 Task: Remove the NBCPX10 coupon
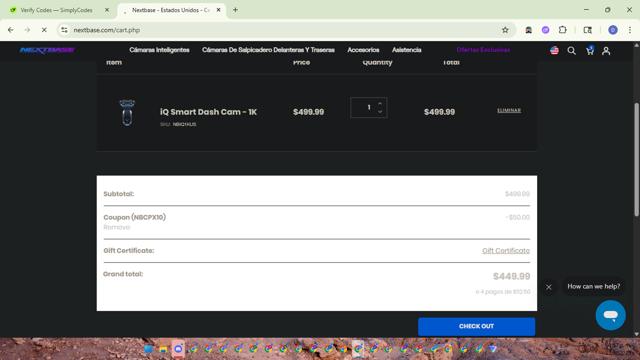coord(117,227)
